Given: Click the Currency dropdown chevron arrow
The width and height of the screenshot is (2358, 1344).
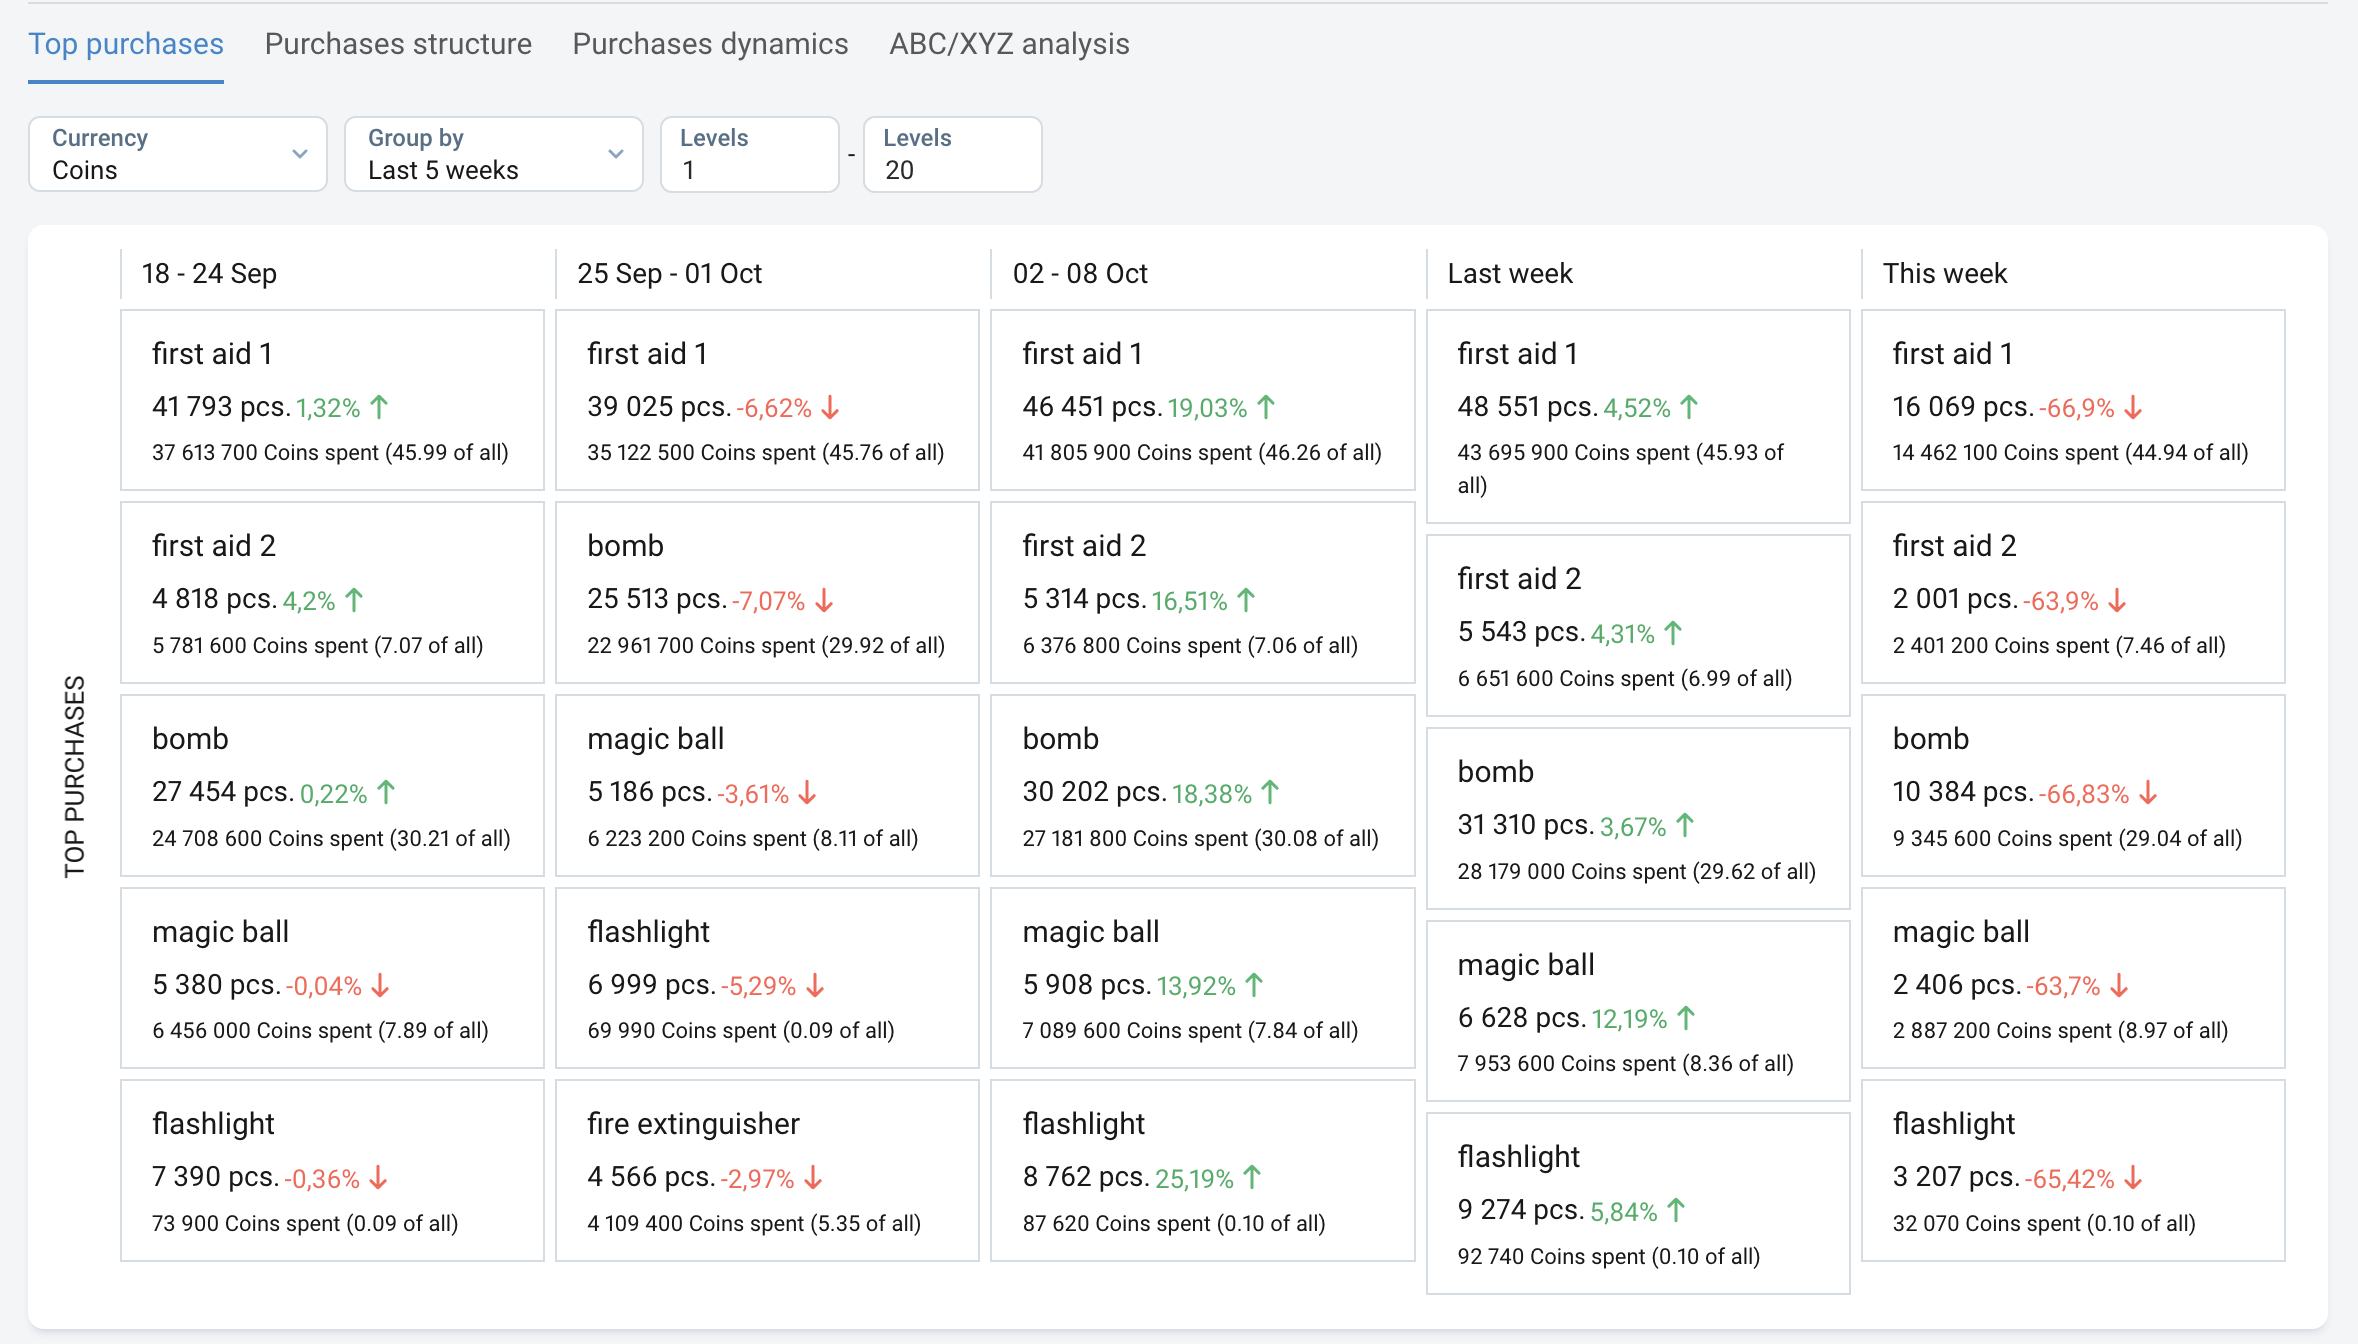Looking at the screenshot, I should [x=299, y=154].
